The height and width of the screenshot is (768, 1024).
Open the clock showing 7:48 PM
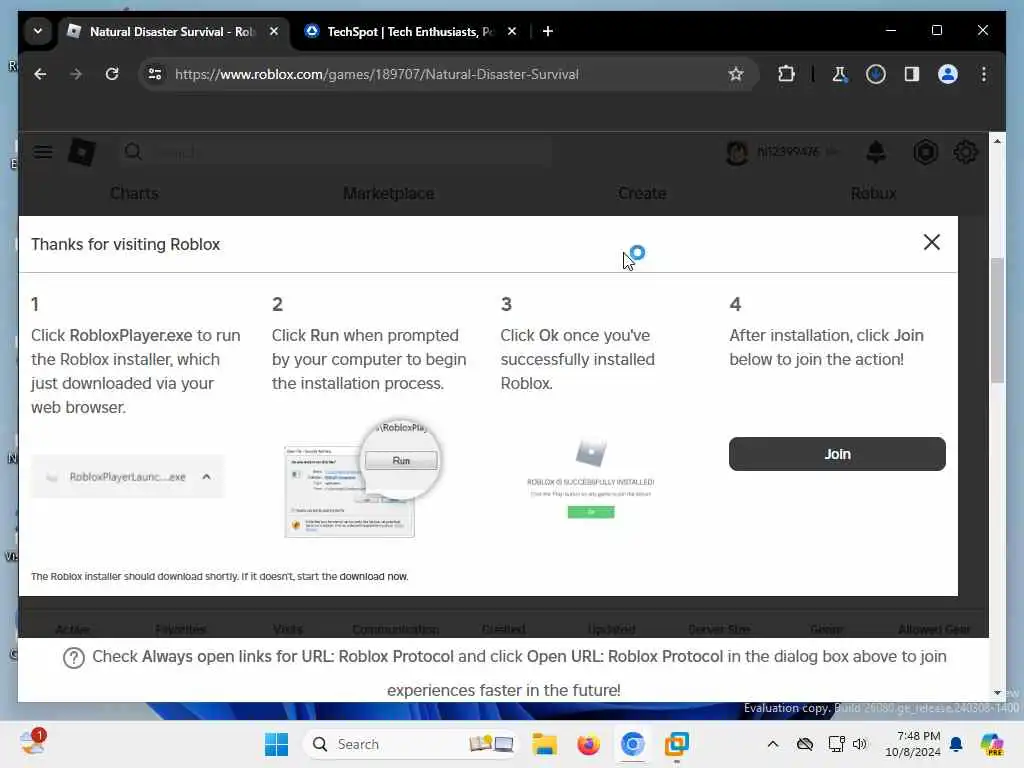pos(913,744)
